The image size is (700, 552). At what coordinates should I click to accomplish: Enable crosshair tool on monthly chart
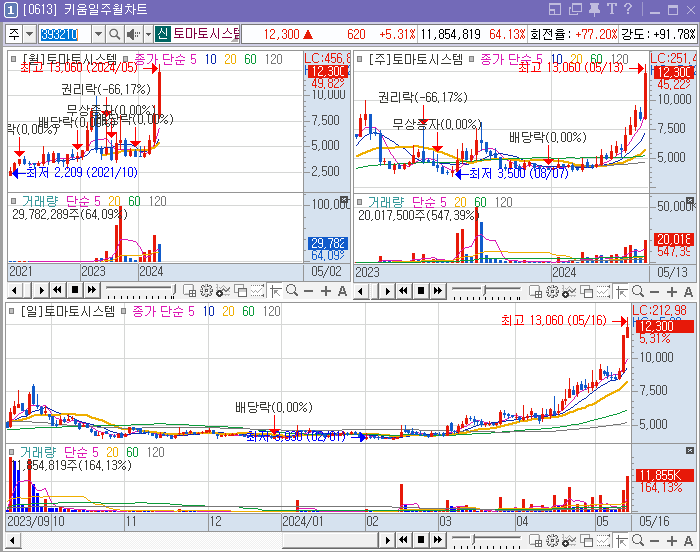point(275,291)
